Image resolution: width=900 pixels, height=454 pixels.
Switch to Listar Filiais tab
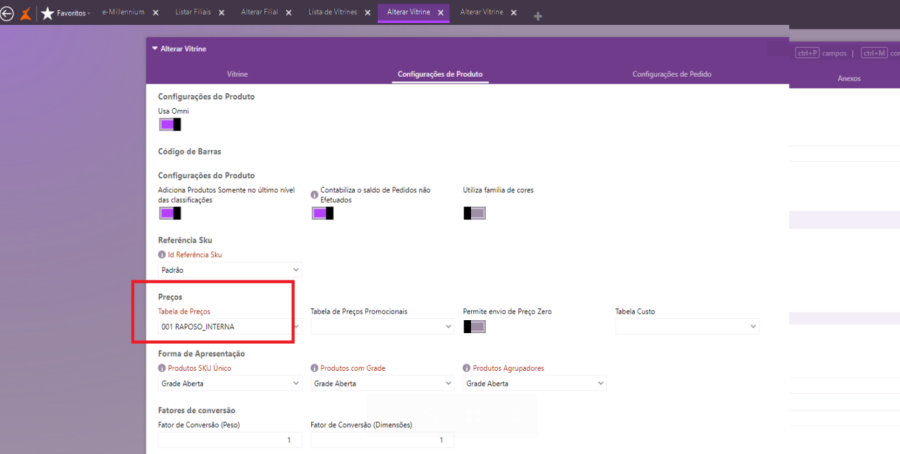coord(192,12)
